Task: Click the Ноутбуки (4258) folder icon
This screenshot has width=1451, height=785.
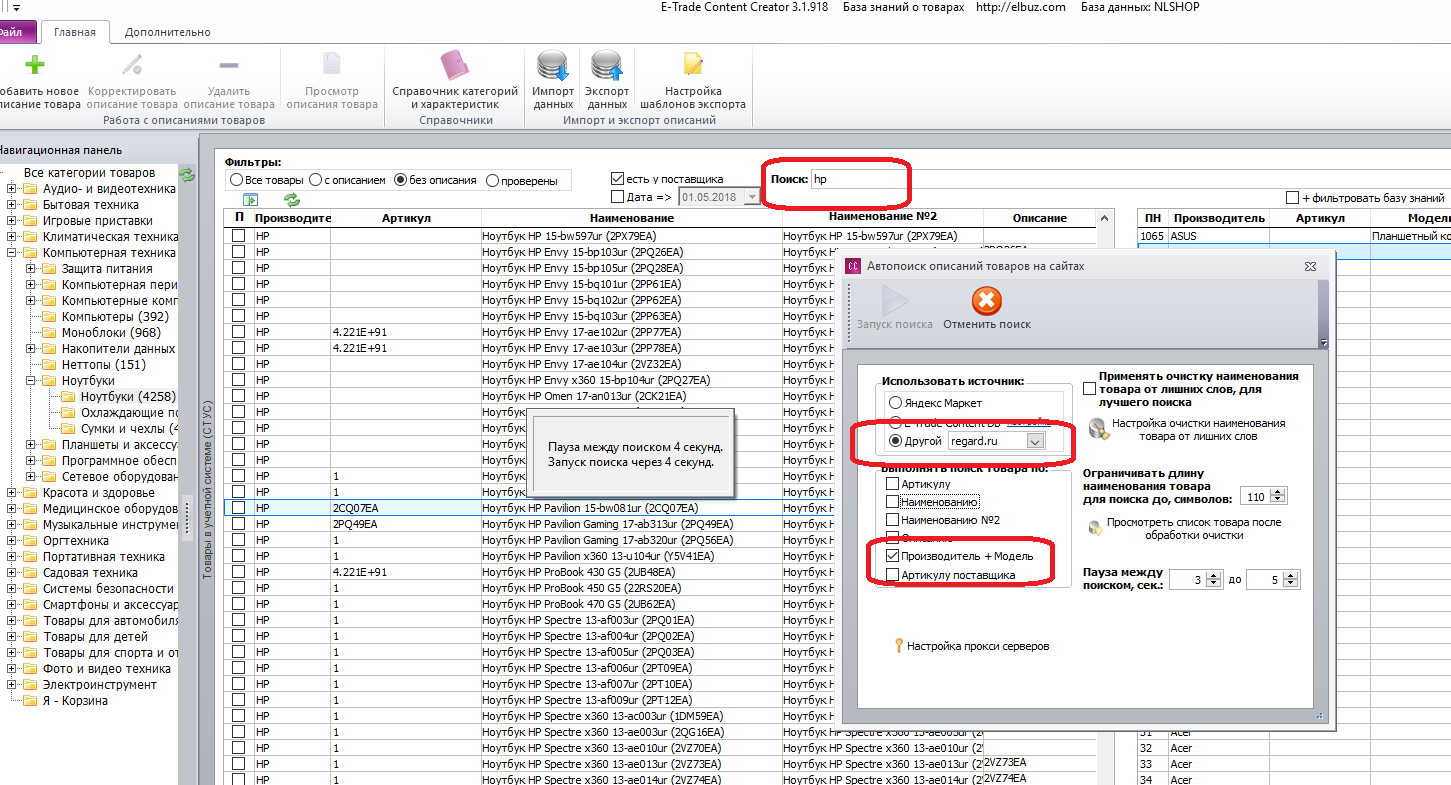Action: pyautogui.click(x=69, y=397)
